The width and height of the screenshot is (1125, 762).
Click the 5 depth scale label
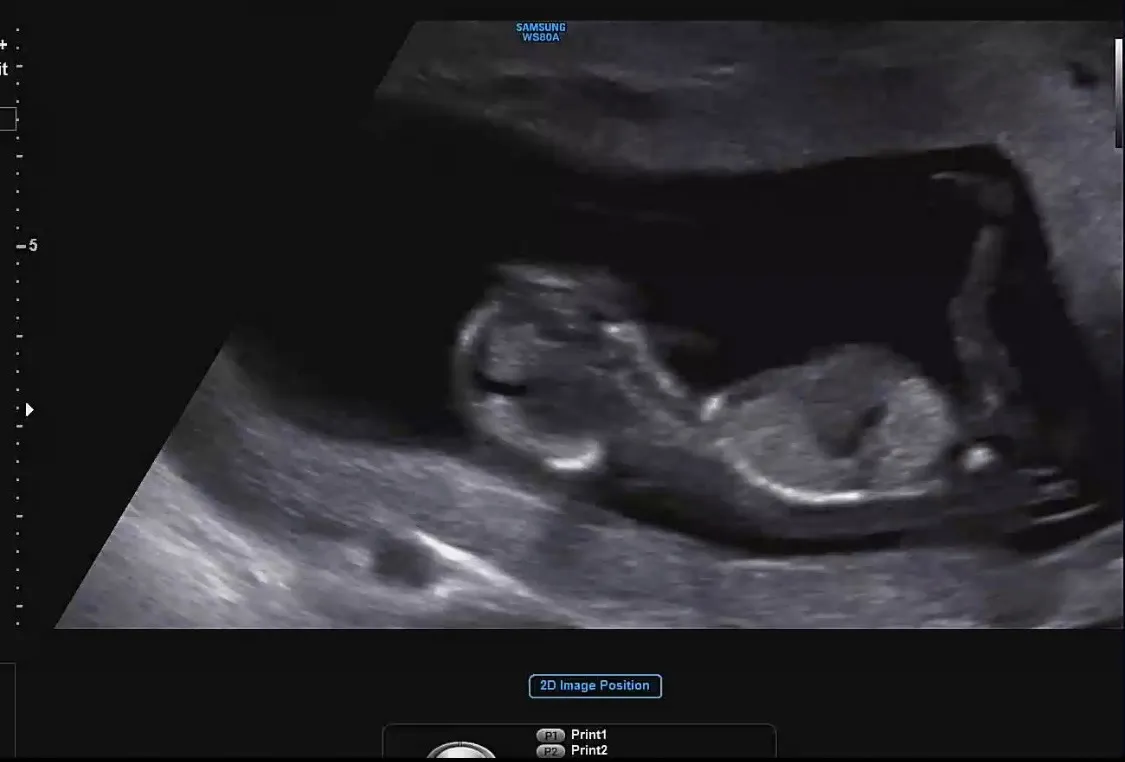point(32,245)
